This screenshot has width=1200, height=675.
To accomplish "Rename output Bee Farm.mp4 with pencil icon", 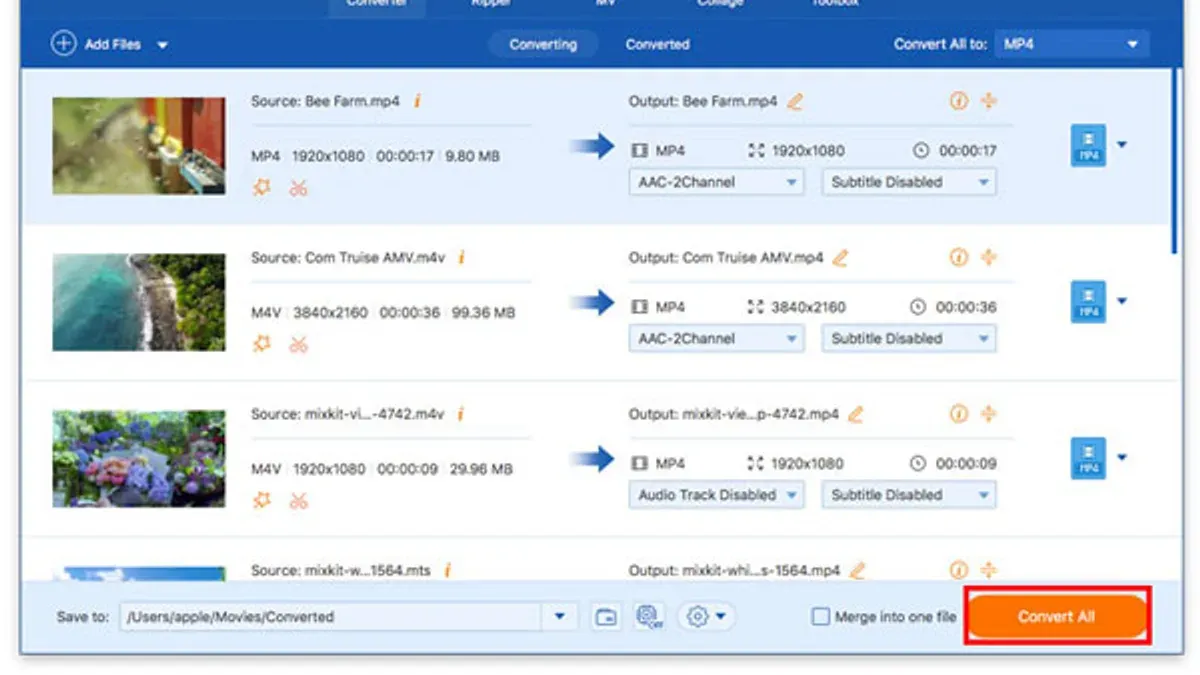I will 795,101.
